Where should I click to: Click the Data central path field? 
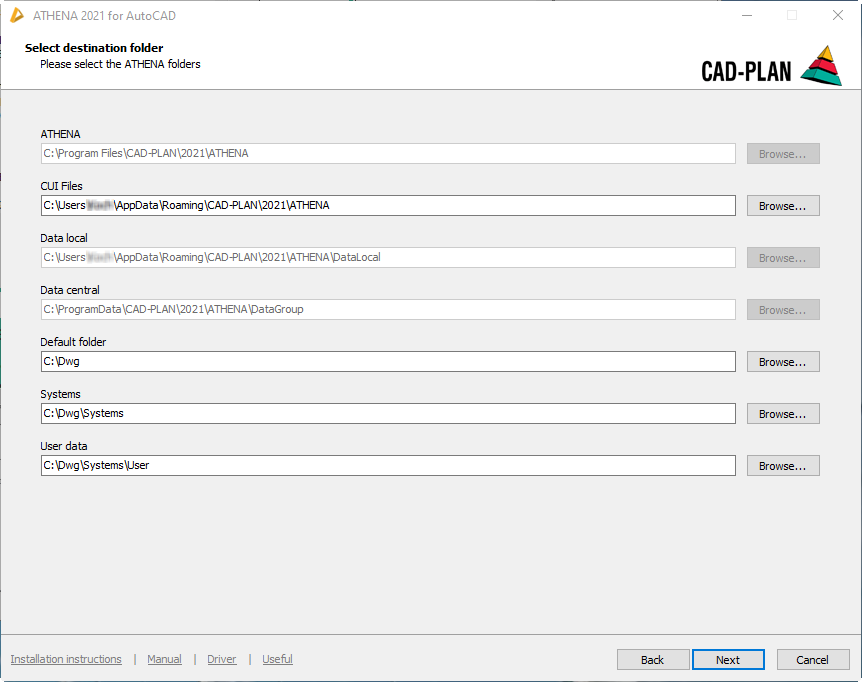click(x=388, y=310)
